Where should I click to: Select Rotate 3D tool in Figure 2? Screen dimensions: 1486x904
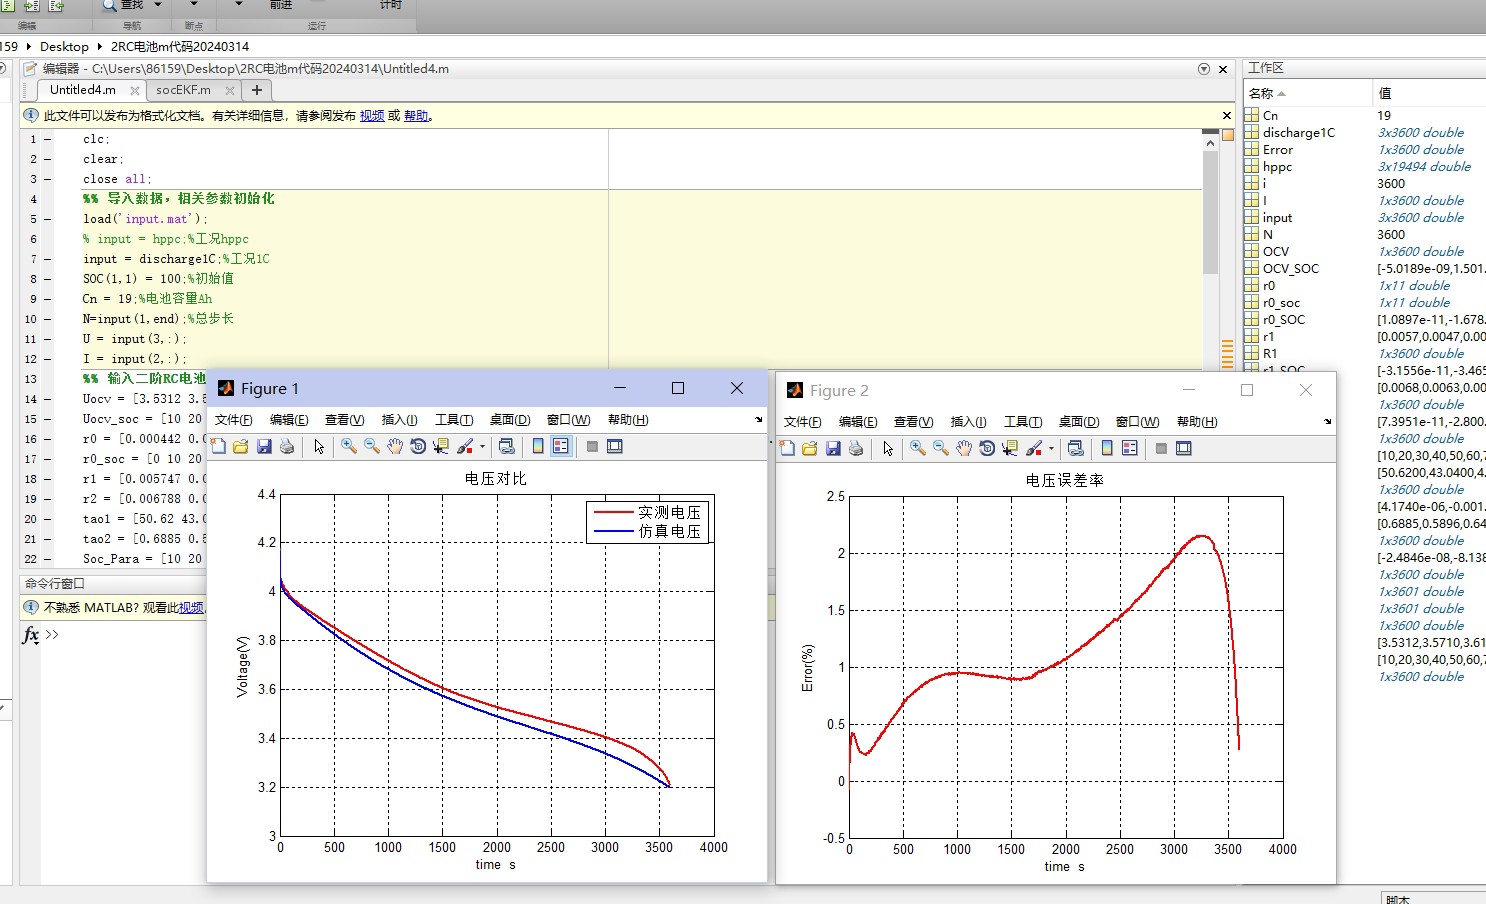[x=987, y=448]
